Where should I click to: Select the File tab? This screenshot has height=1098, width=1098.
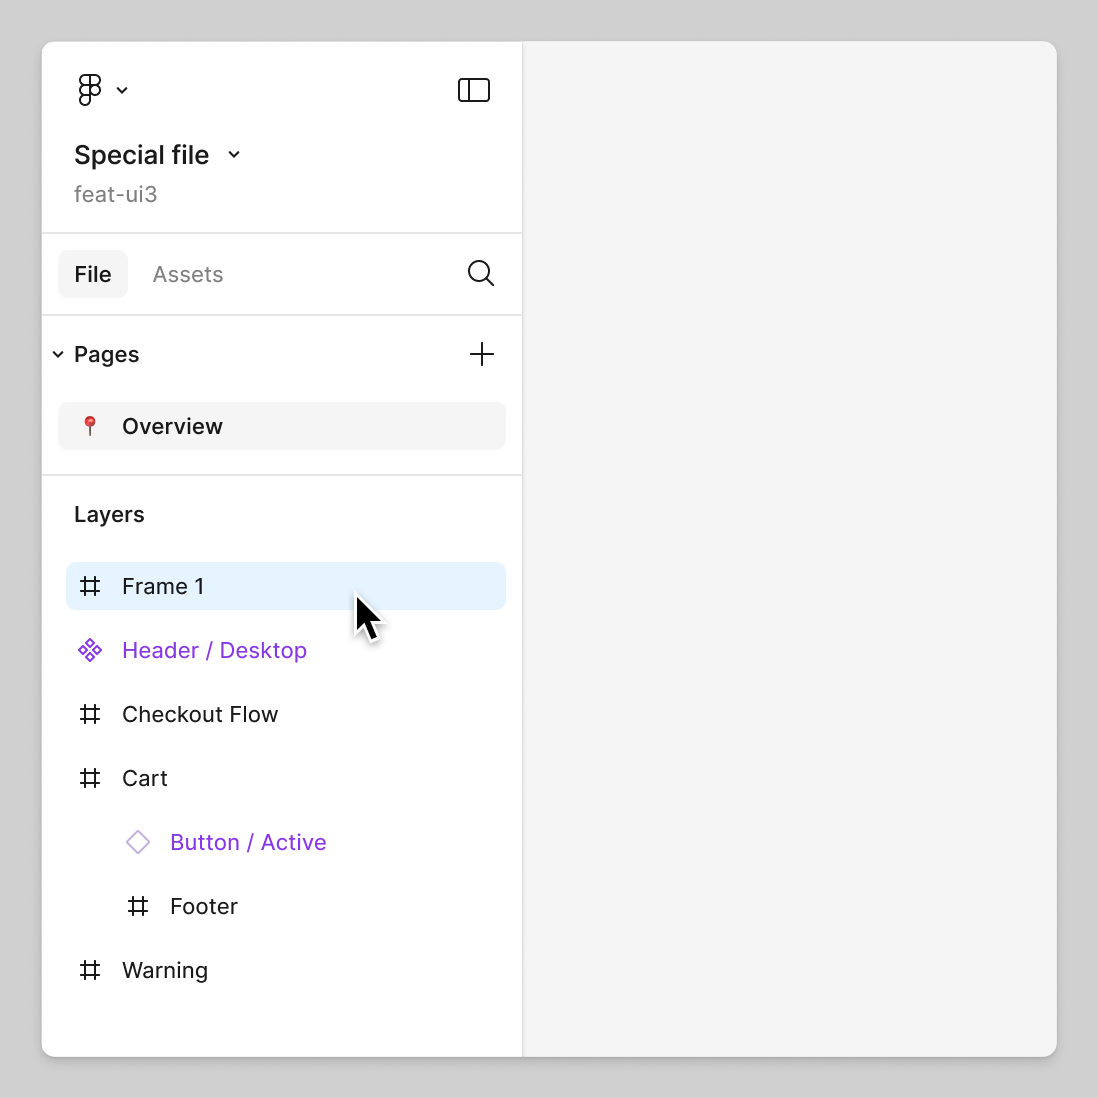pos(93,274)
